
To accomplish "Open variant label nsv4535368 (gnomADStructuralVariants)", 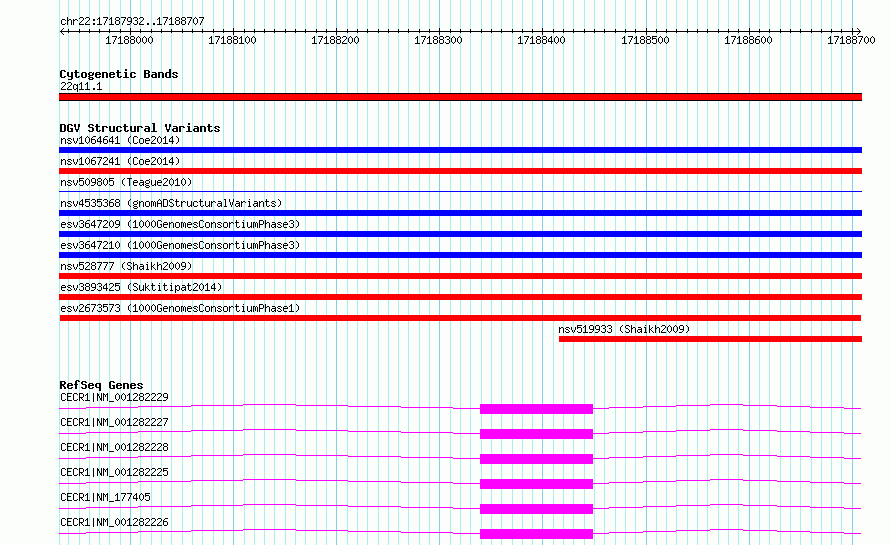I will (171, 203).
